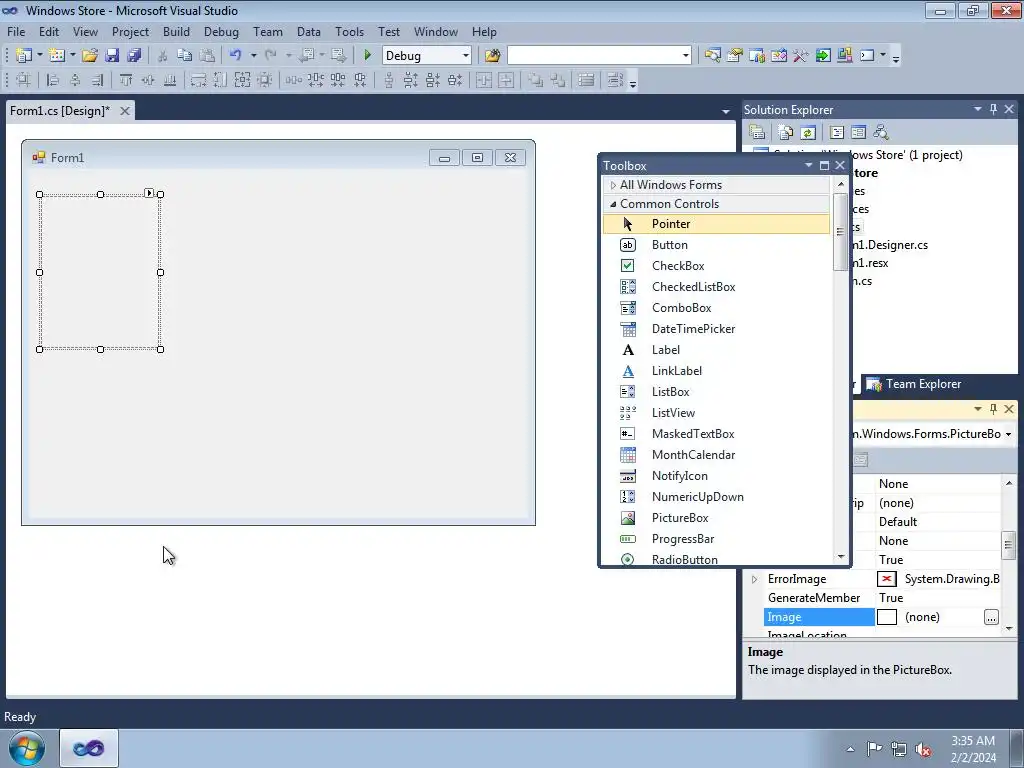Click Refresh icon in Solution Explorer
This screenshot has height=768, width=1024.
(808, 133)
